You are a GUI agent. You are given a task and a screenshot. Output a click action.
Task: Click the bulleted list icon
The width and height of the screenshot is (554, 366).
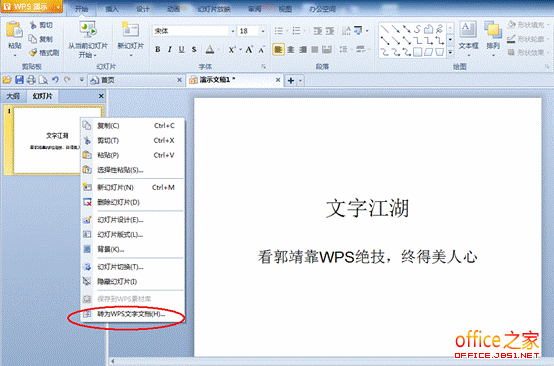(279, 31)
